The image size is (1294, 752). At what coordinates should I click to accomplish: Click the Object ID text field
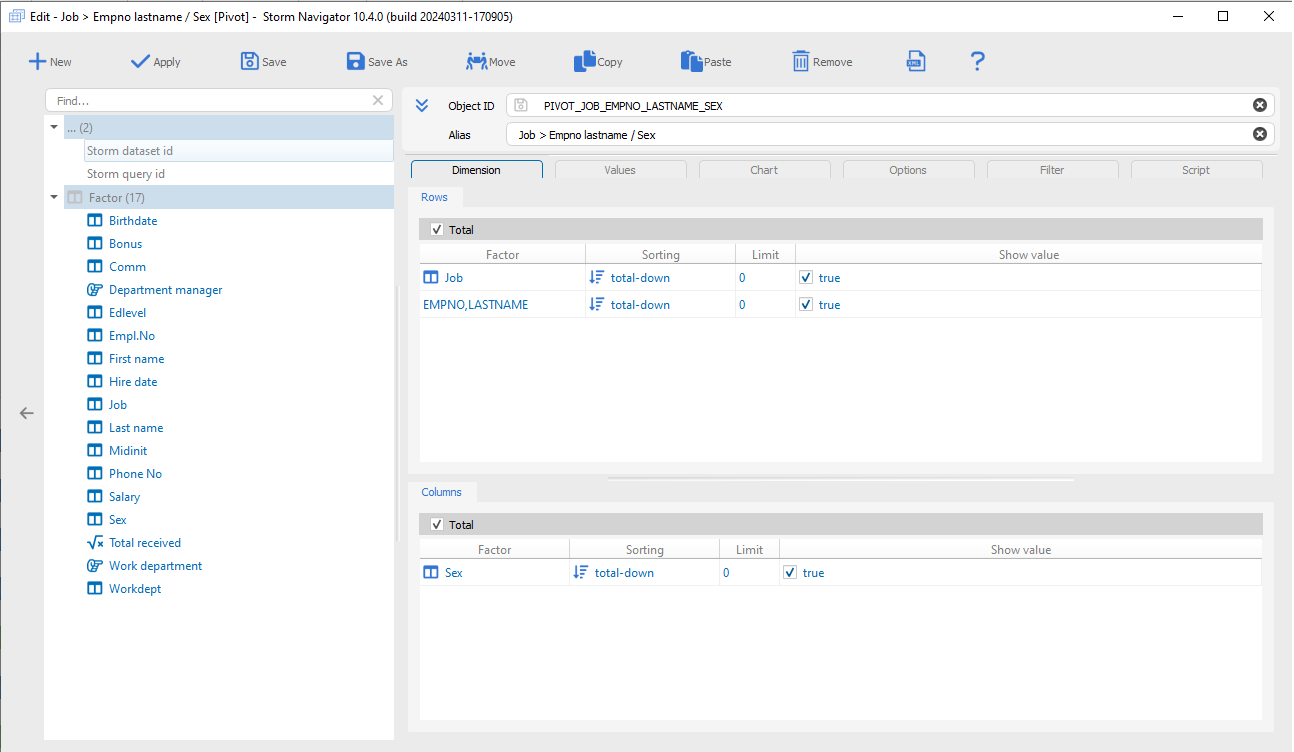(890, 105)
